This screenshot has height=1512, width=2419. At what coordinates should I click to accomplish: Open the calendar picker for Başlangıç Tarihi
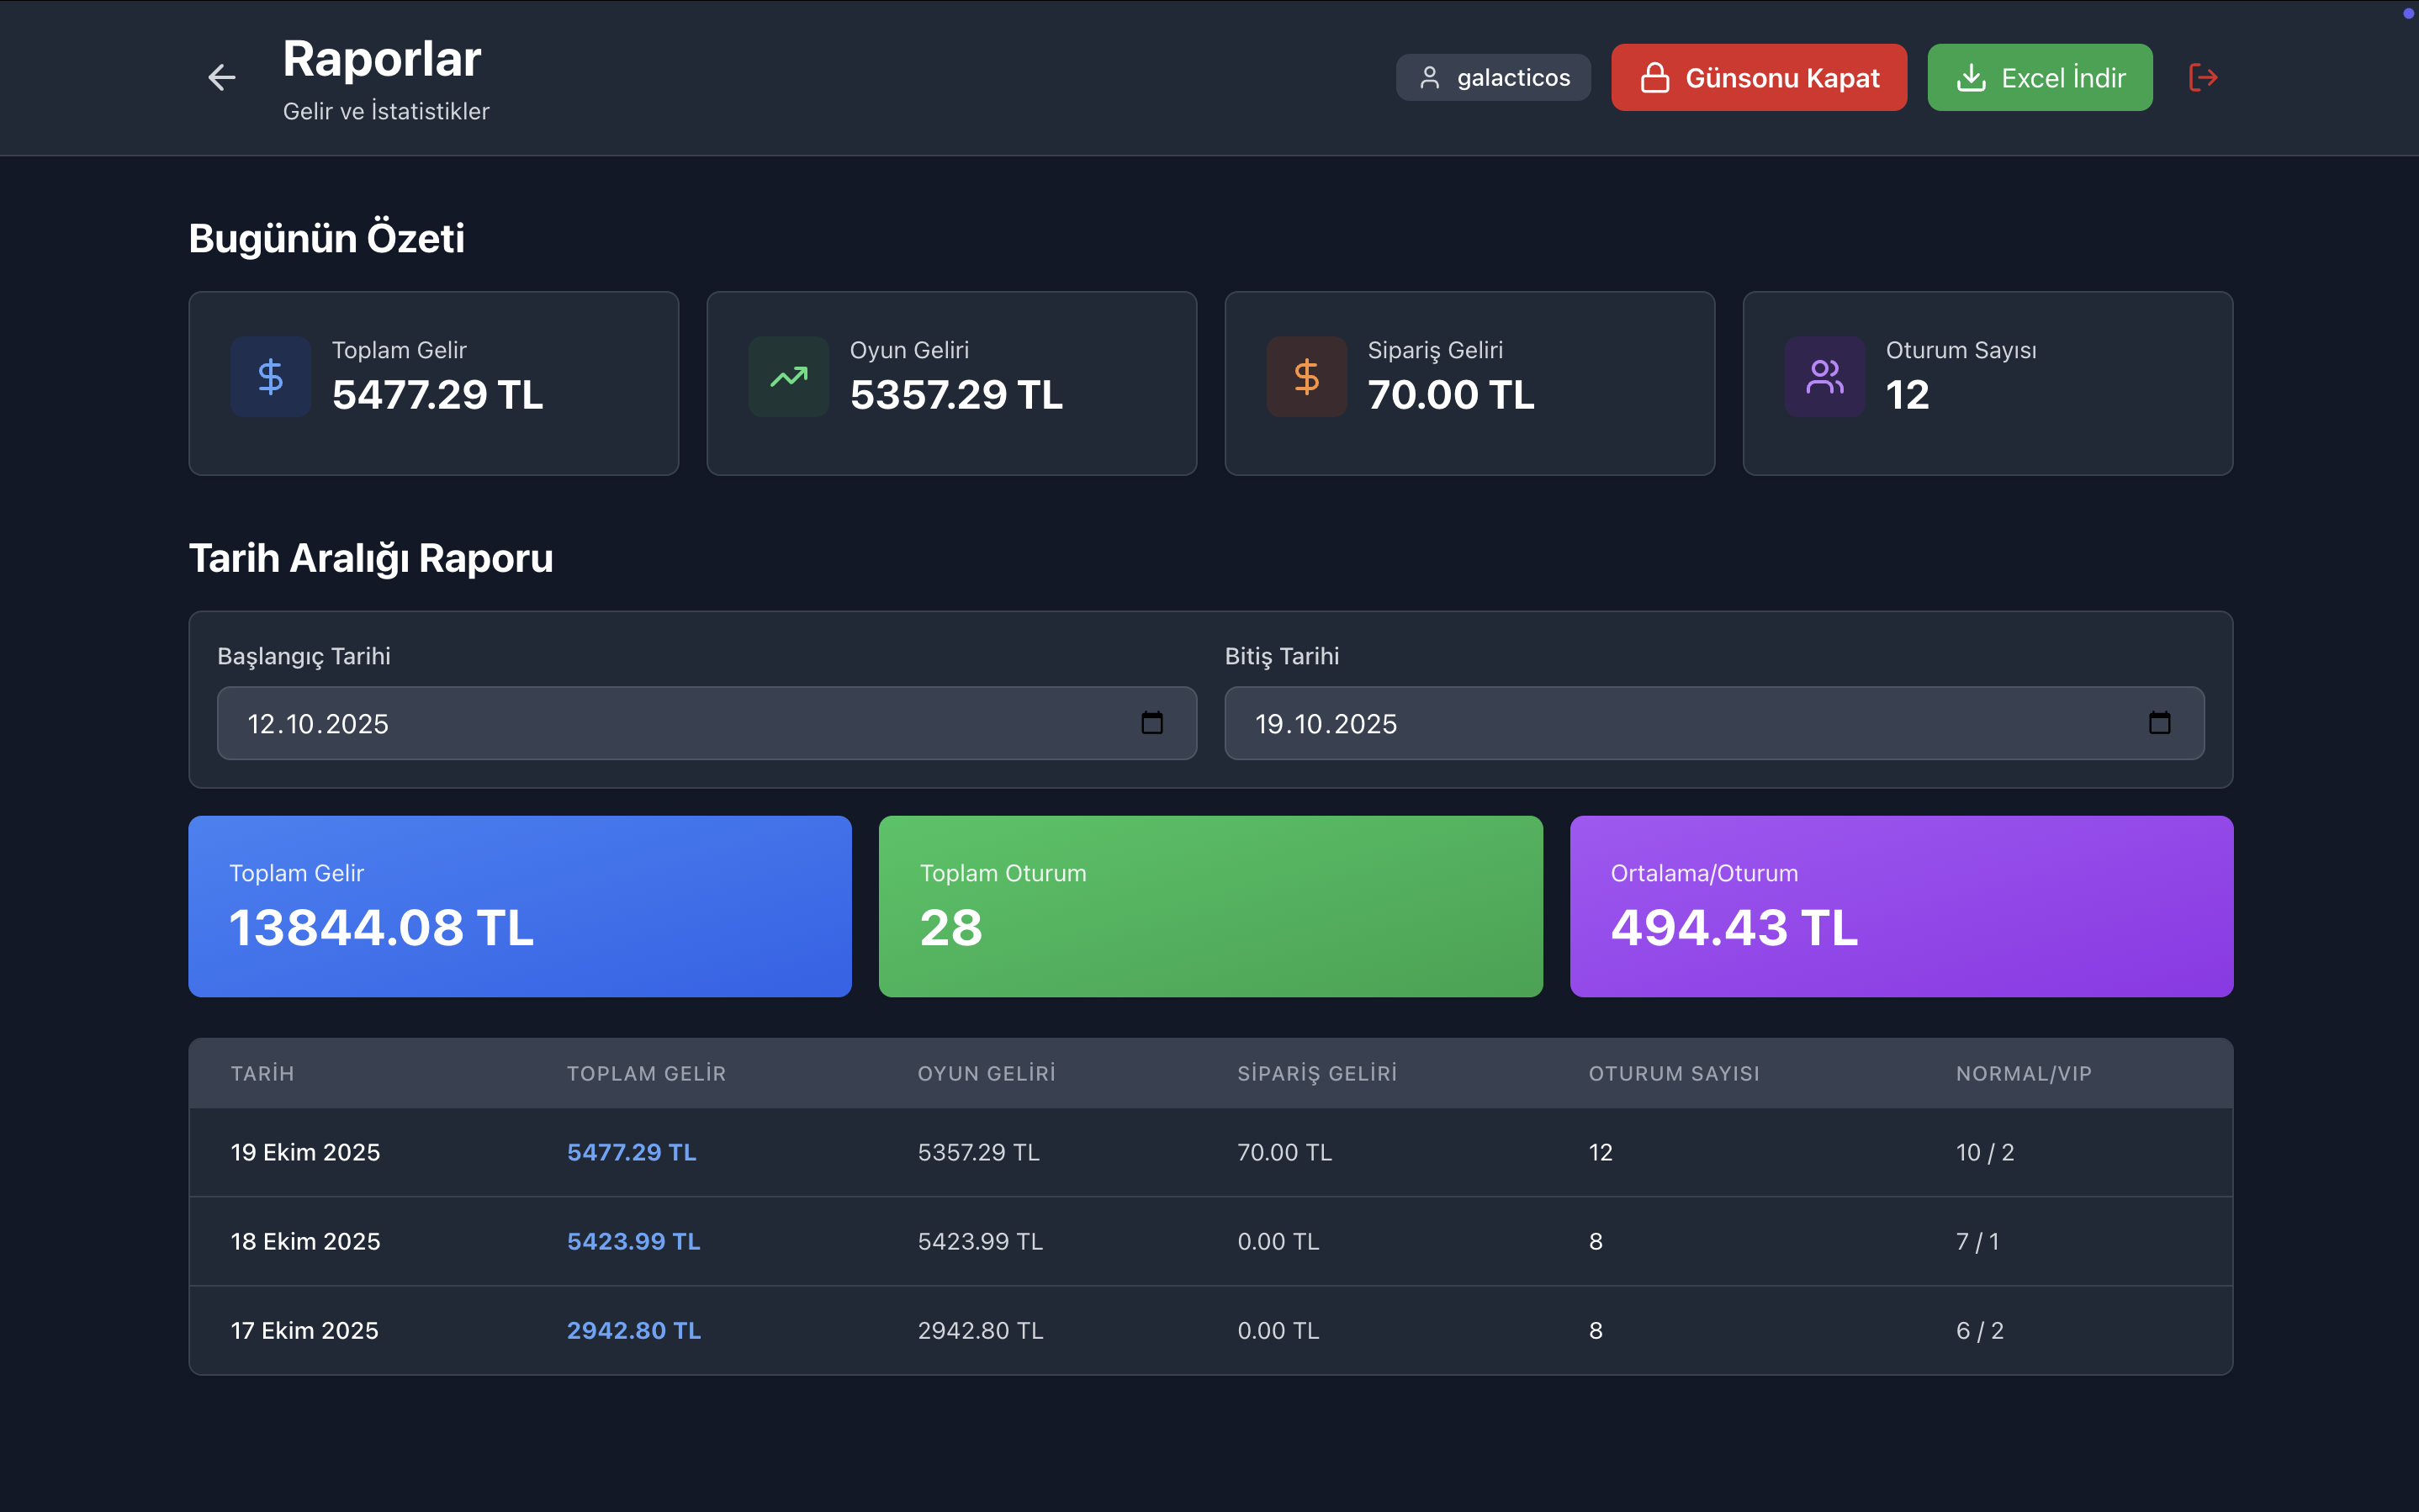coord(1152,723)
